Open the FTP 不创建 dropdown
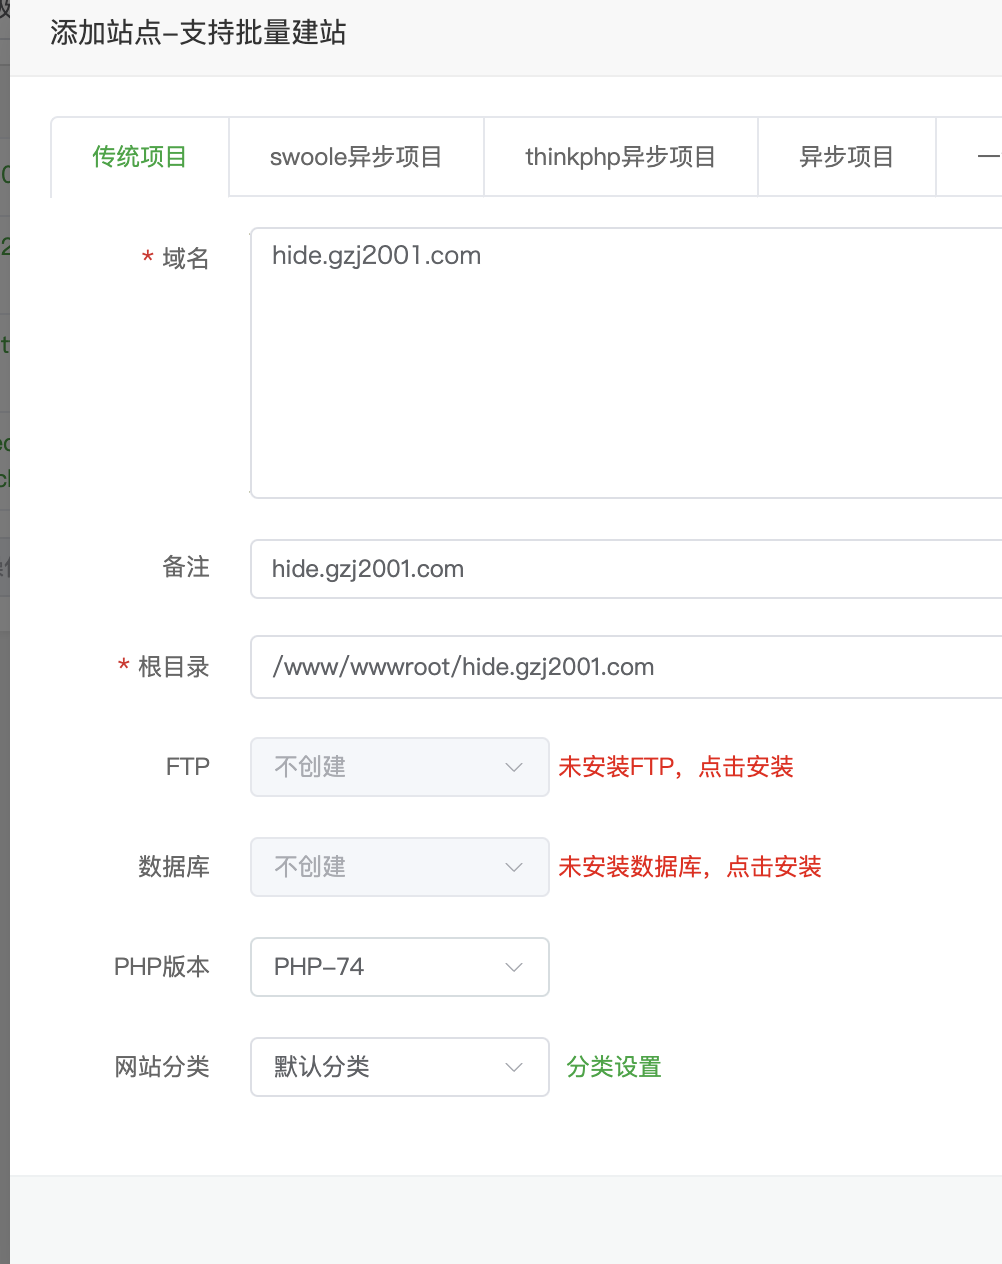 coord(399,767)
